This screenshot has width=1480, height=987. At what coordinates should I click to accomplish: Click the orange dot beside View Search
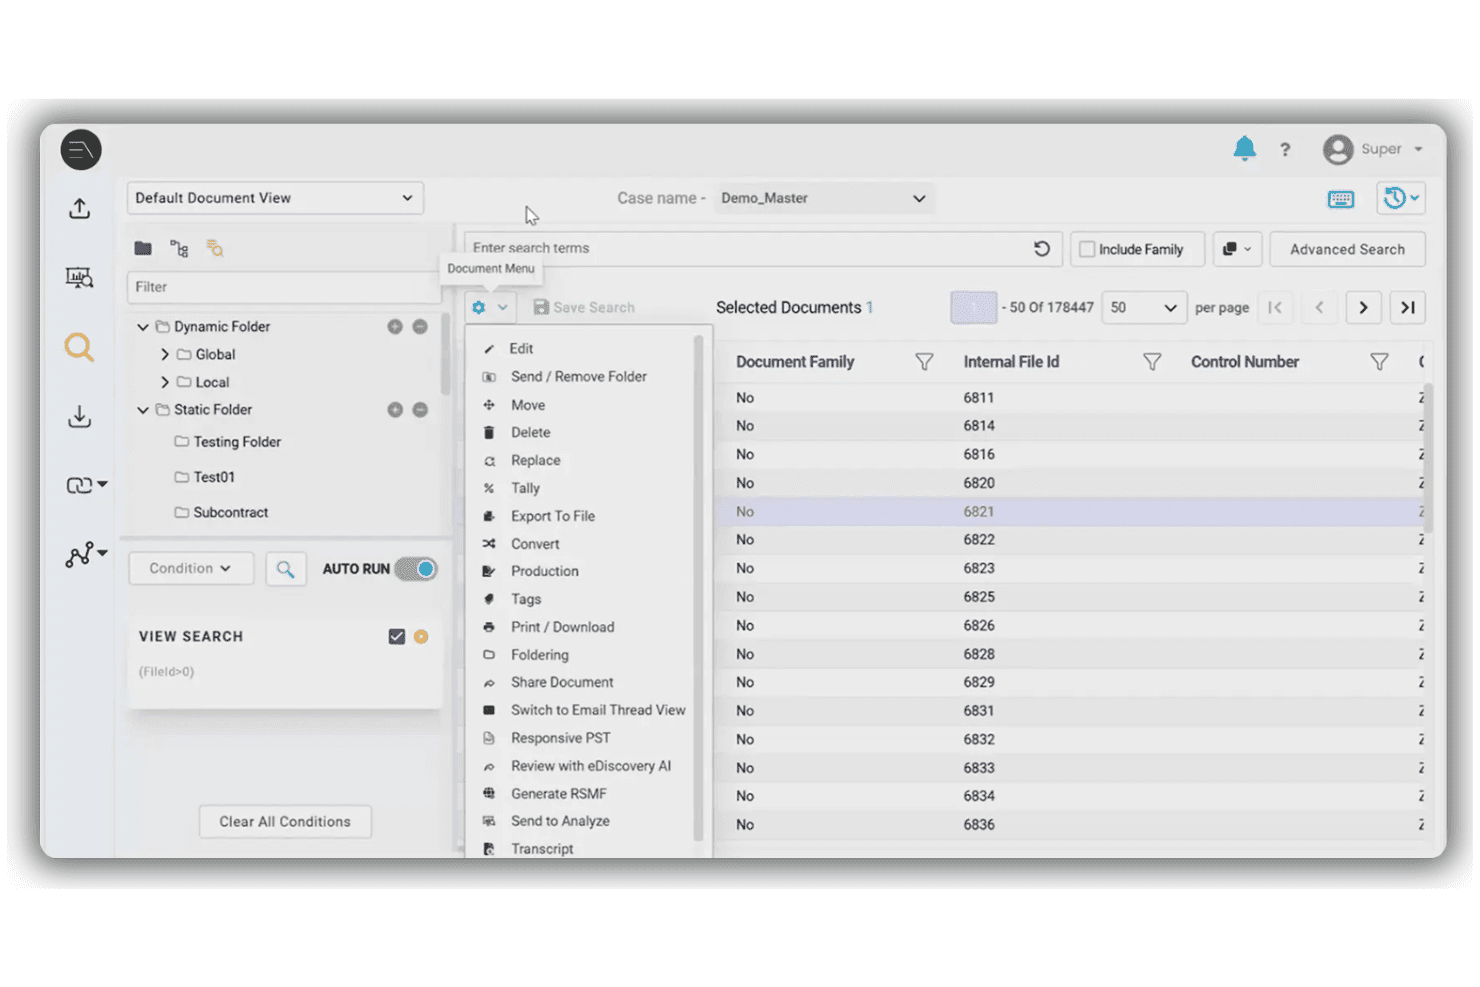[x=421, y=637]
